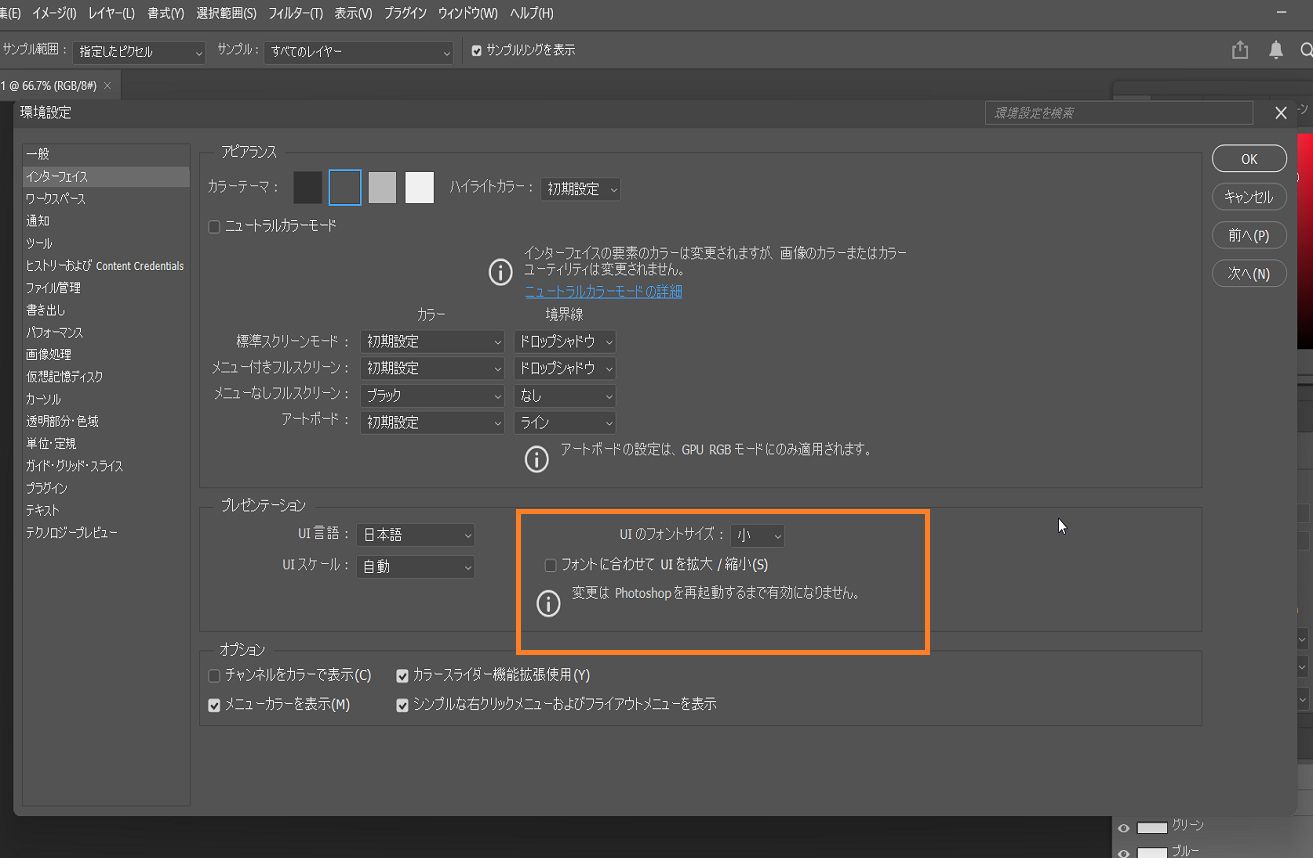Image resolution: width=1313 pixels, height=858 pixels.
Task: Hide the グリーン channel eye toggle
Action: pos(1125,827)
